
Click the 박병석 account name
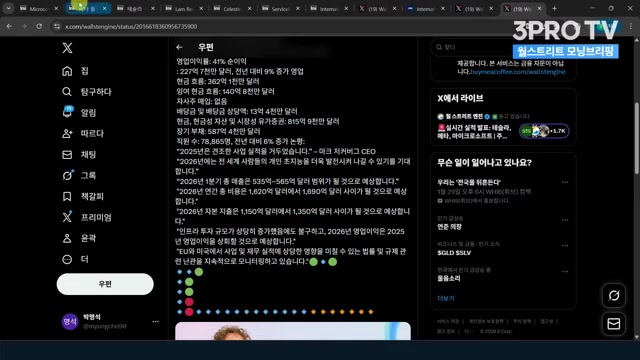91,317
